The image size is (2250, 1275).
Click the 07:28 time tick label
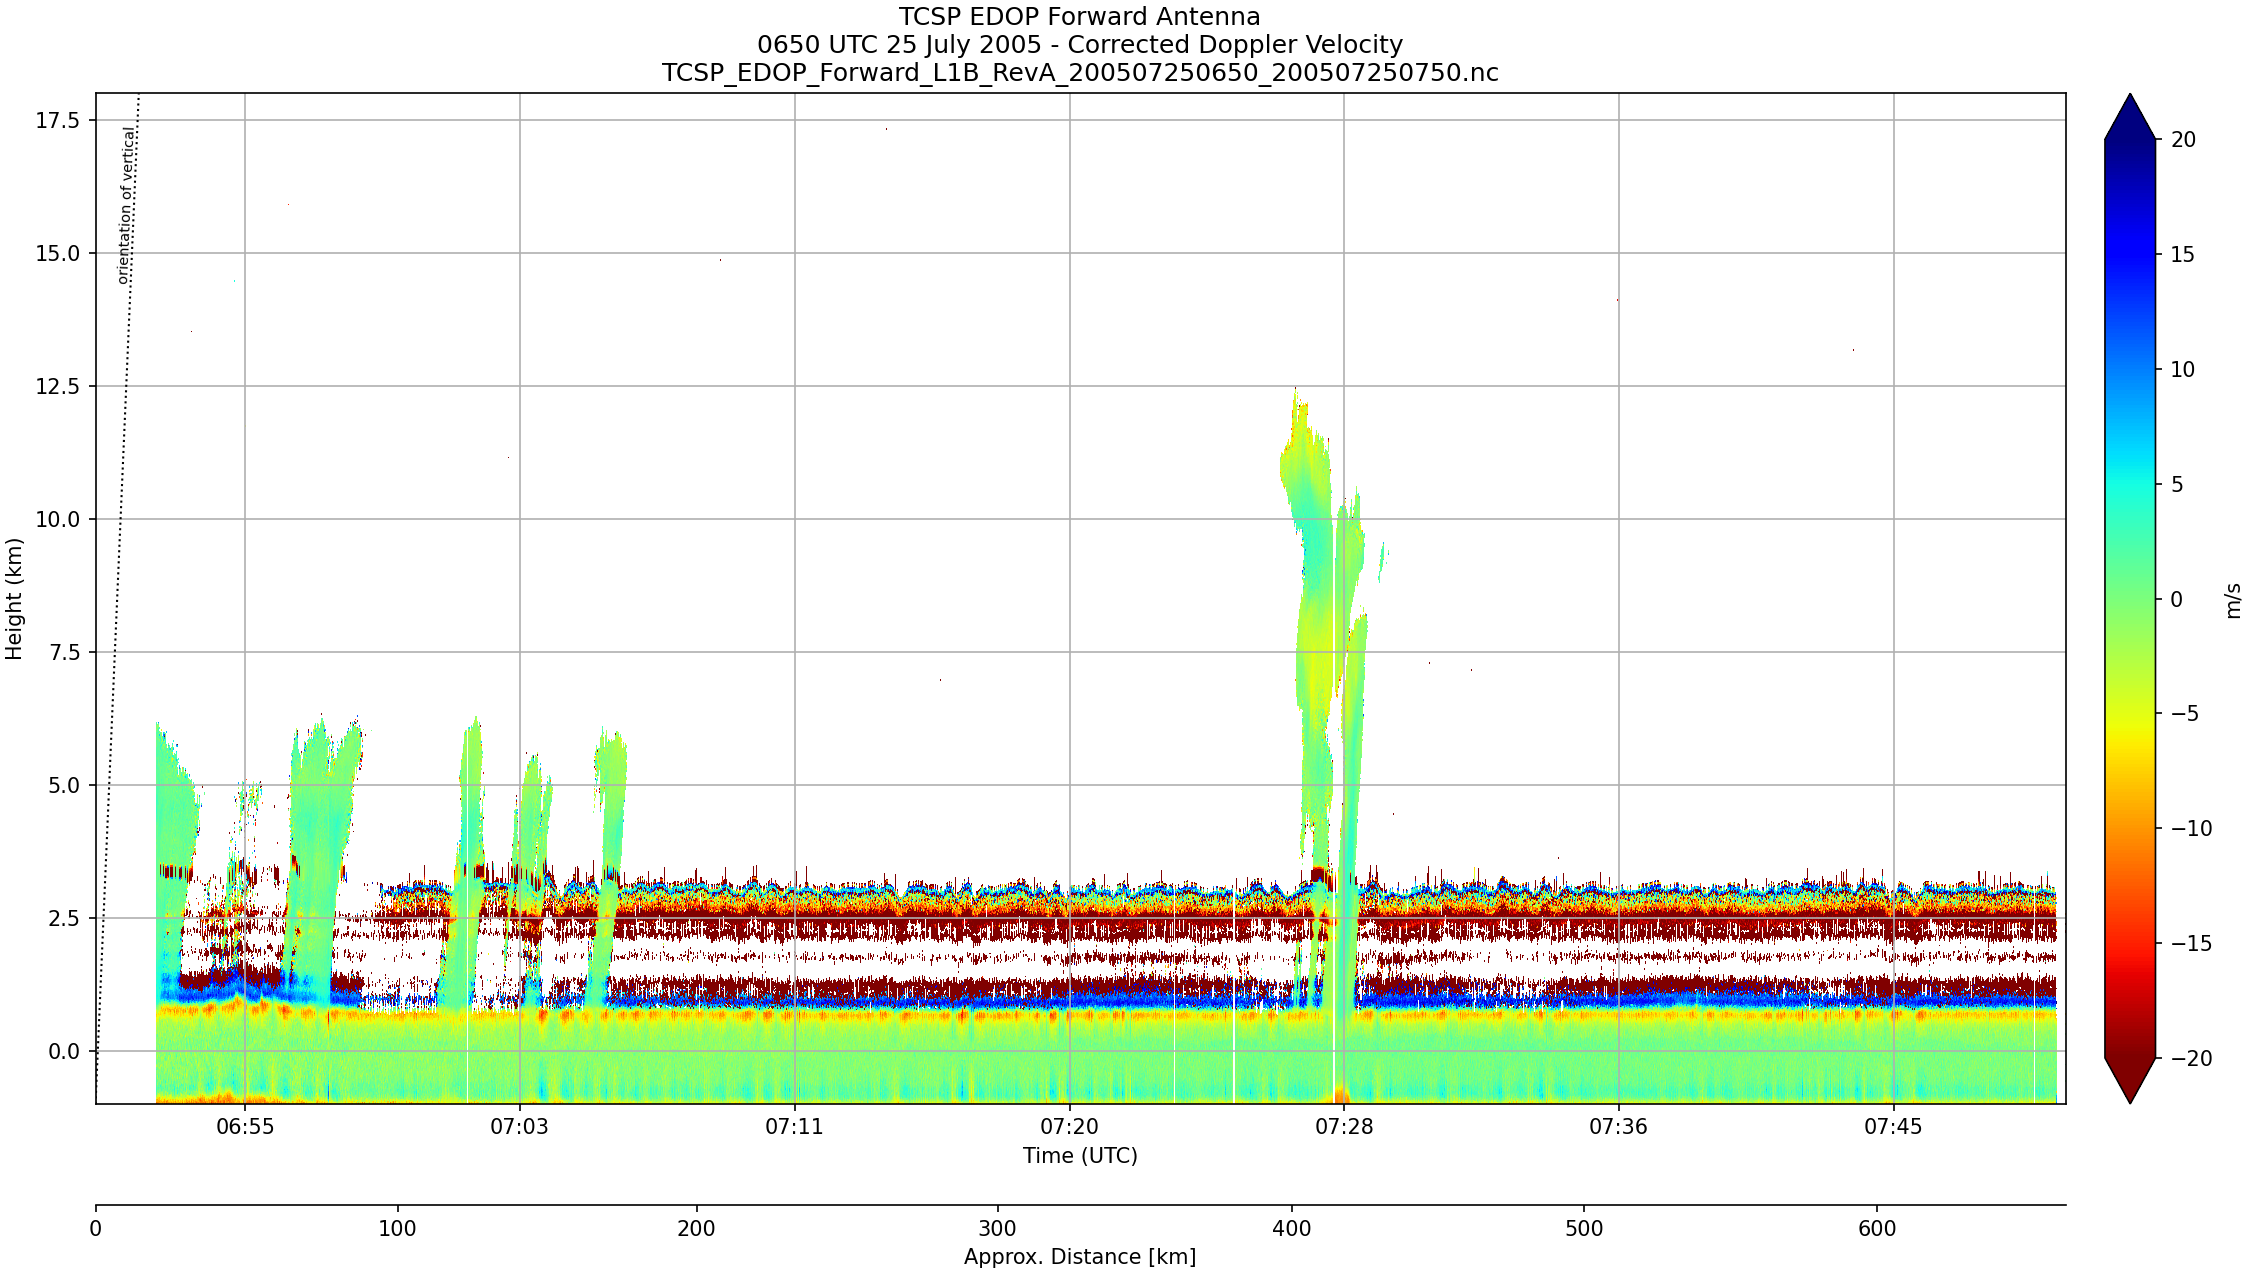pos(1344,1127)
